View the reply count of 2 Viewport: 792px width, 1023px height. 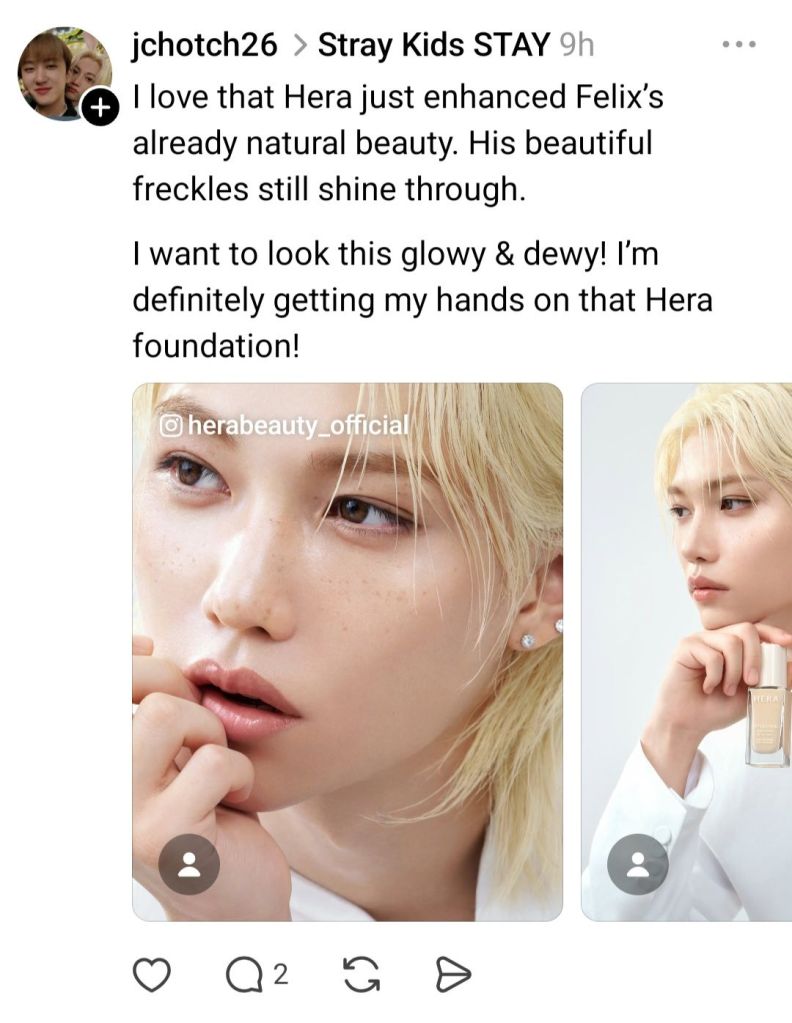point(281,974)
